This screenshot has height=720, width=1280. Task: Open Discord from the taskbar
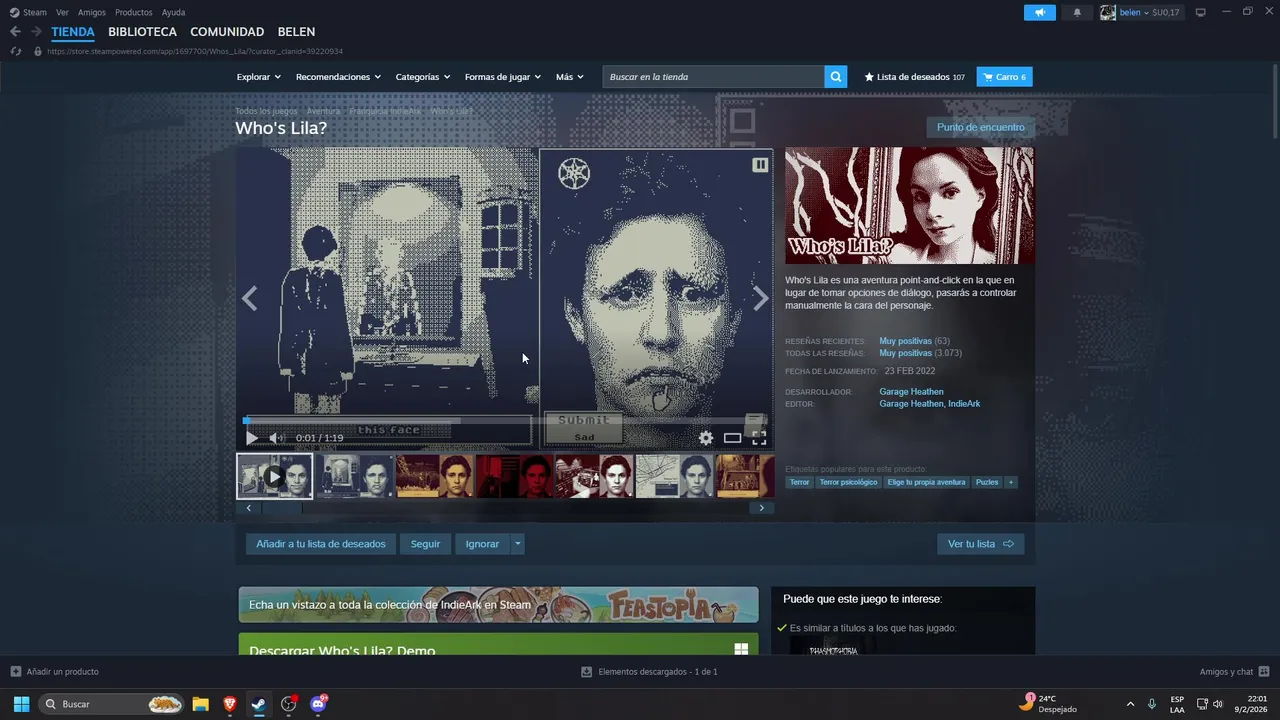point(318,704)
